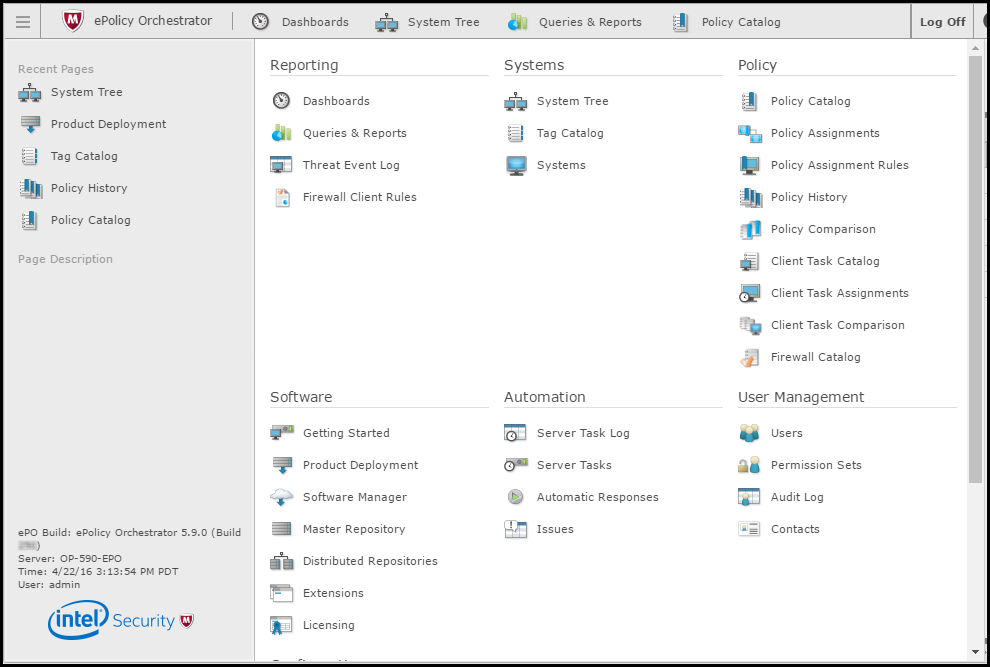Click the Log Off button

[x=943, y=22]
